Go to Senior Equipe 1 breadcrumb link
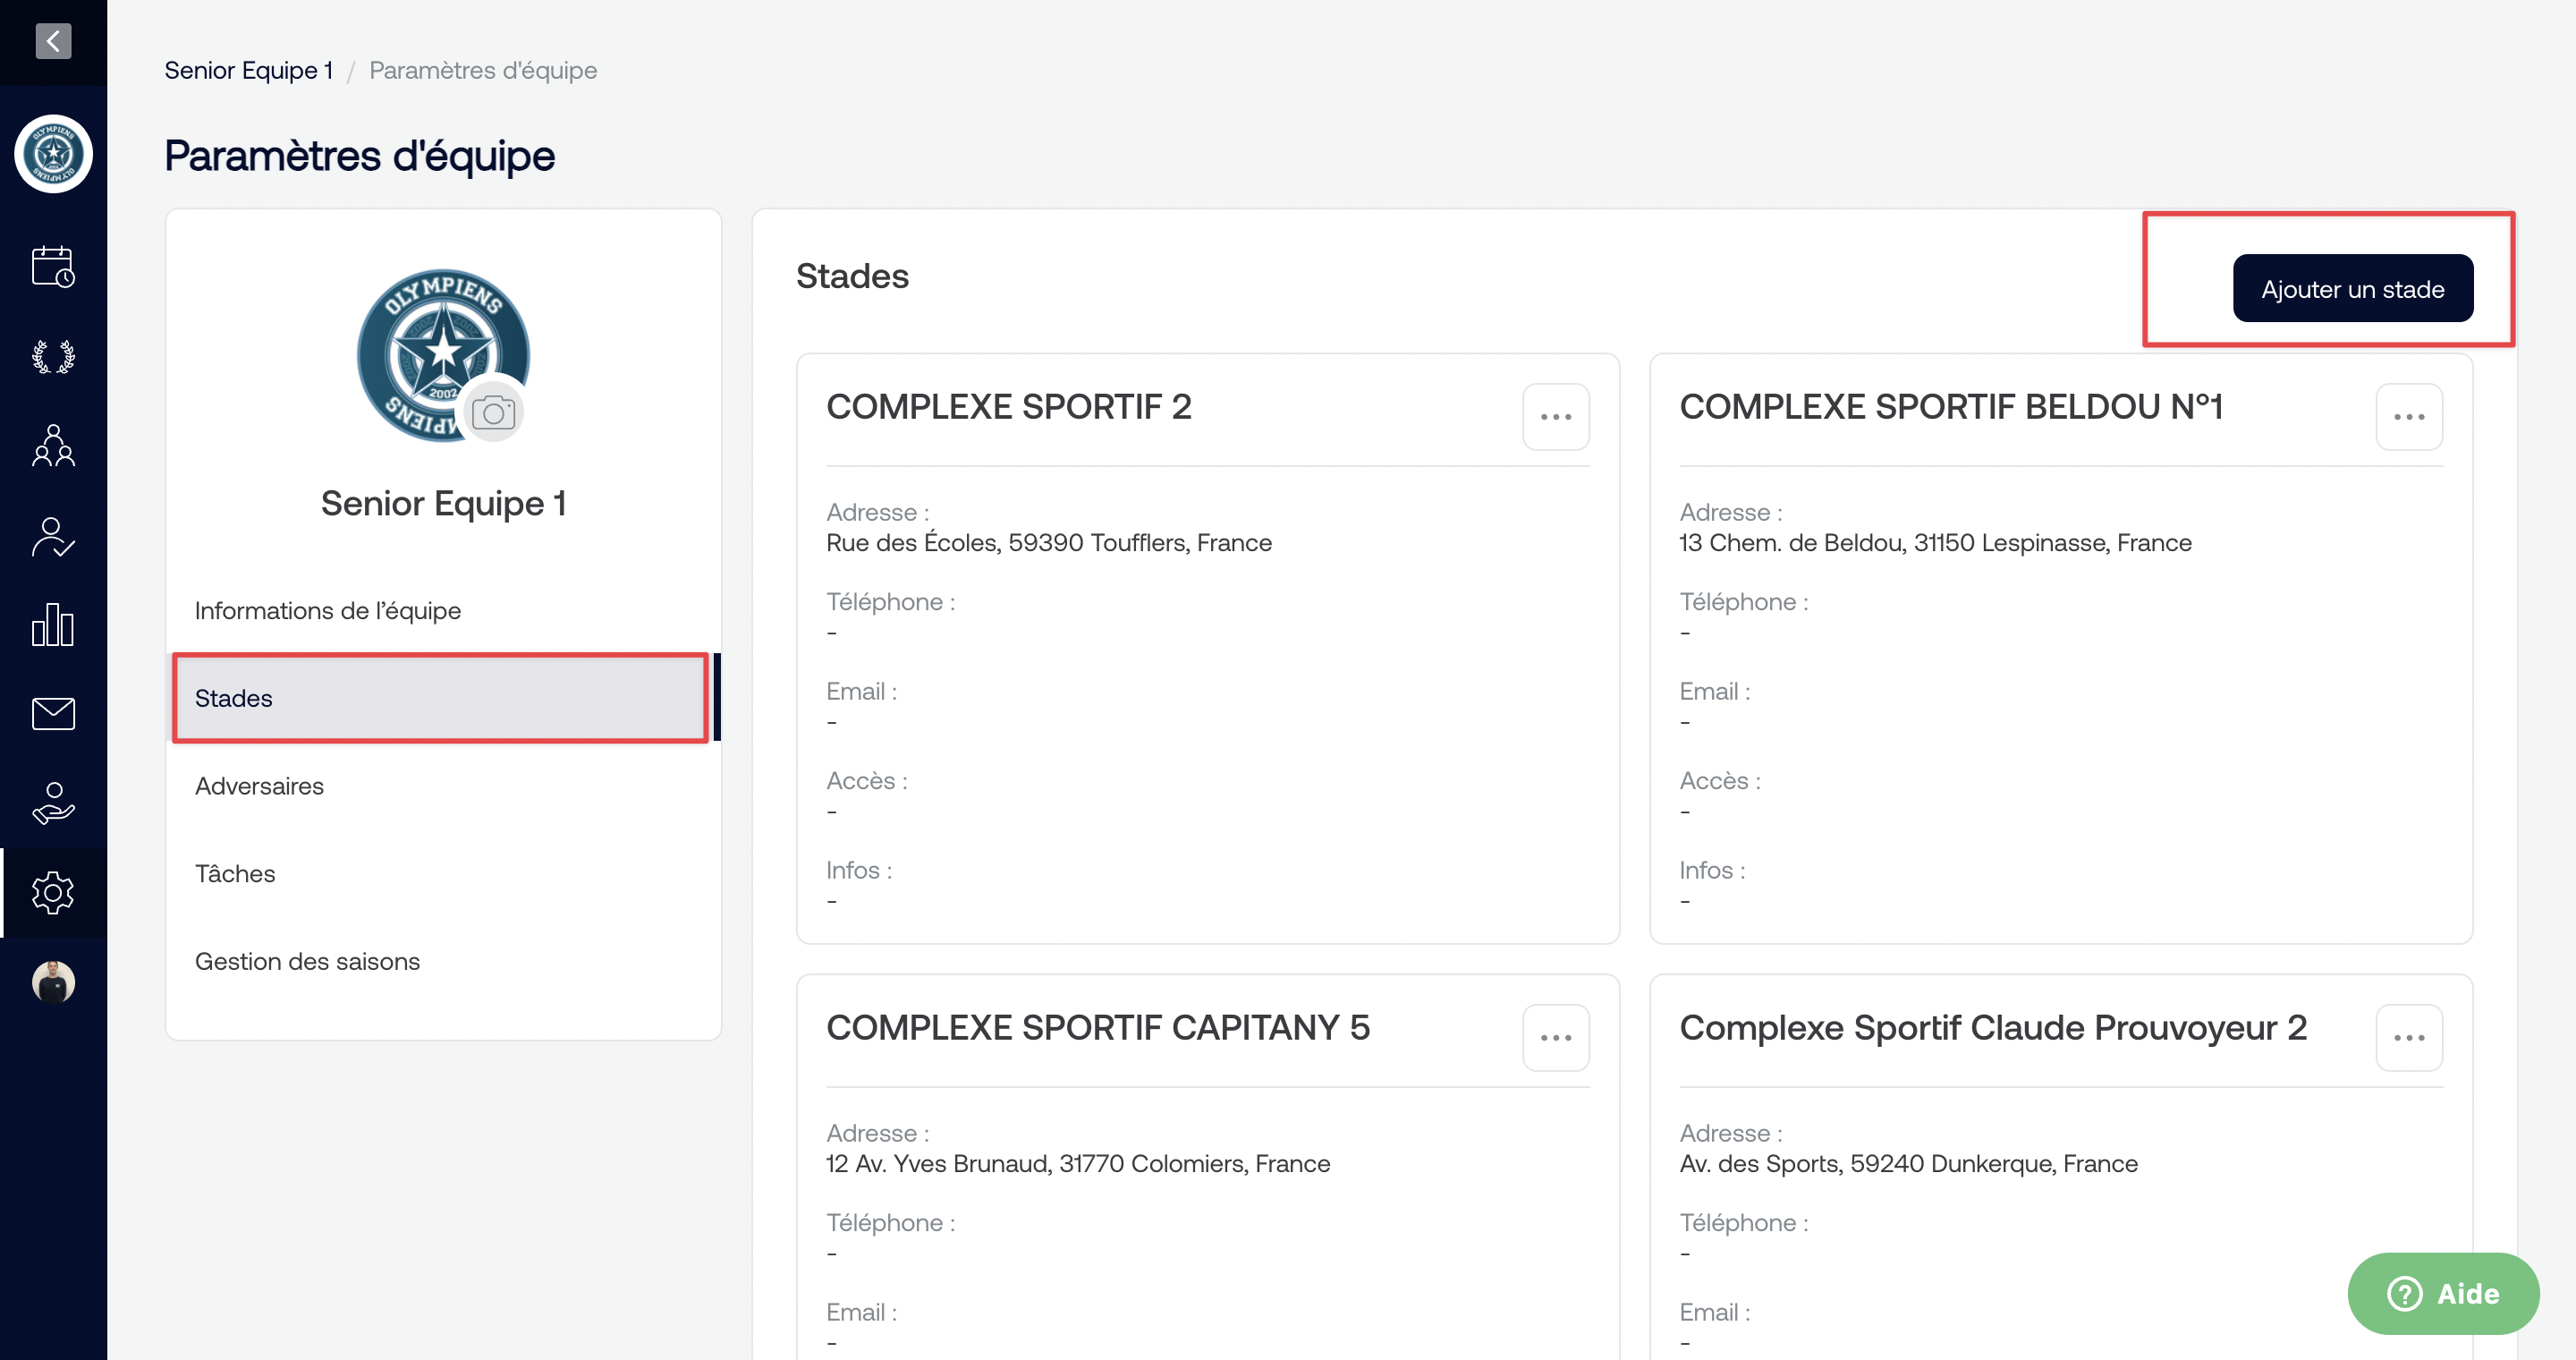Image resolution: width=2576 pixels, height=1360 pixels. coord(248,70)
